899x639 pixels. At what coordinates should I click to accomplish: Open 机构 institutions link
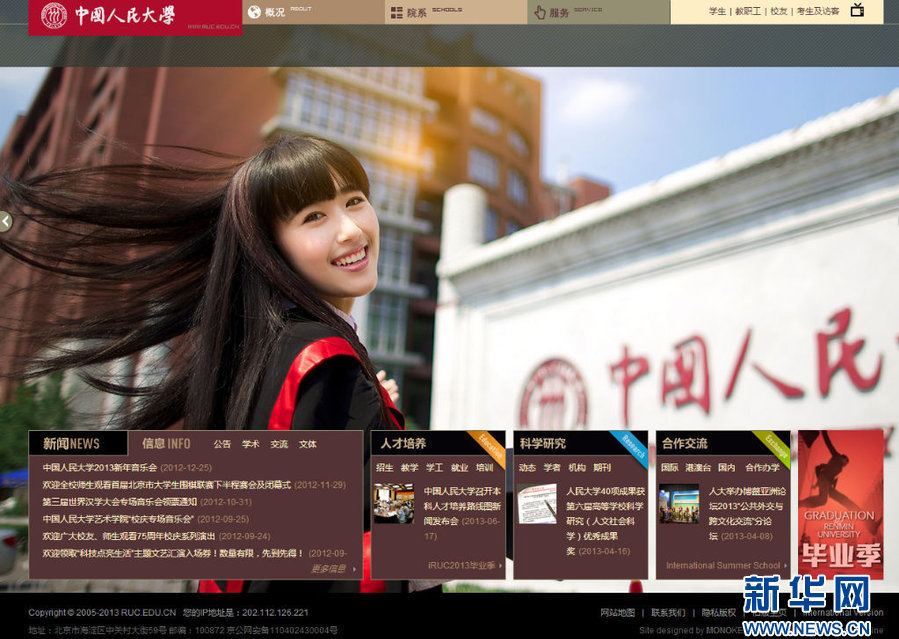point(577,468)
